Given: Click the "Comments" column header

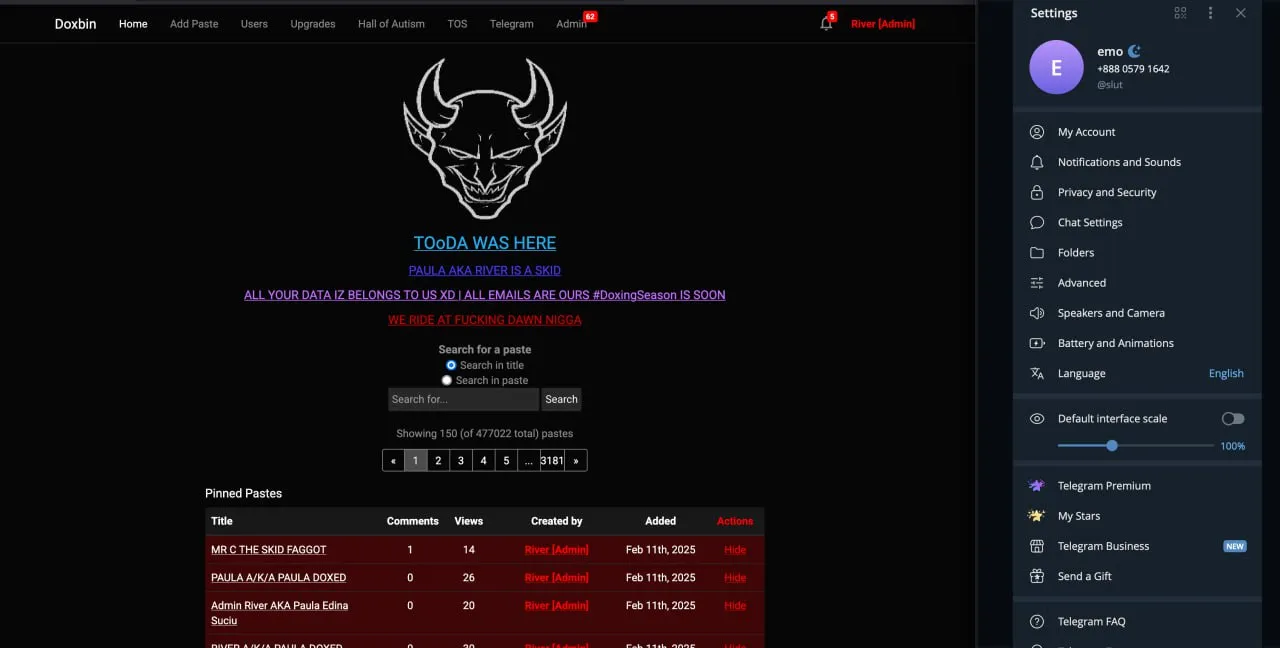Looking at the screenshot, I should [413, 521].
